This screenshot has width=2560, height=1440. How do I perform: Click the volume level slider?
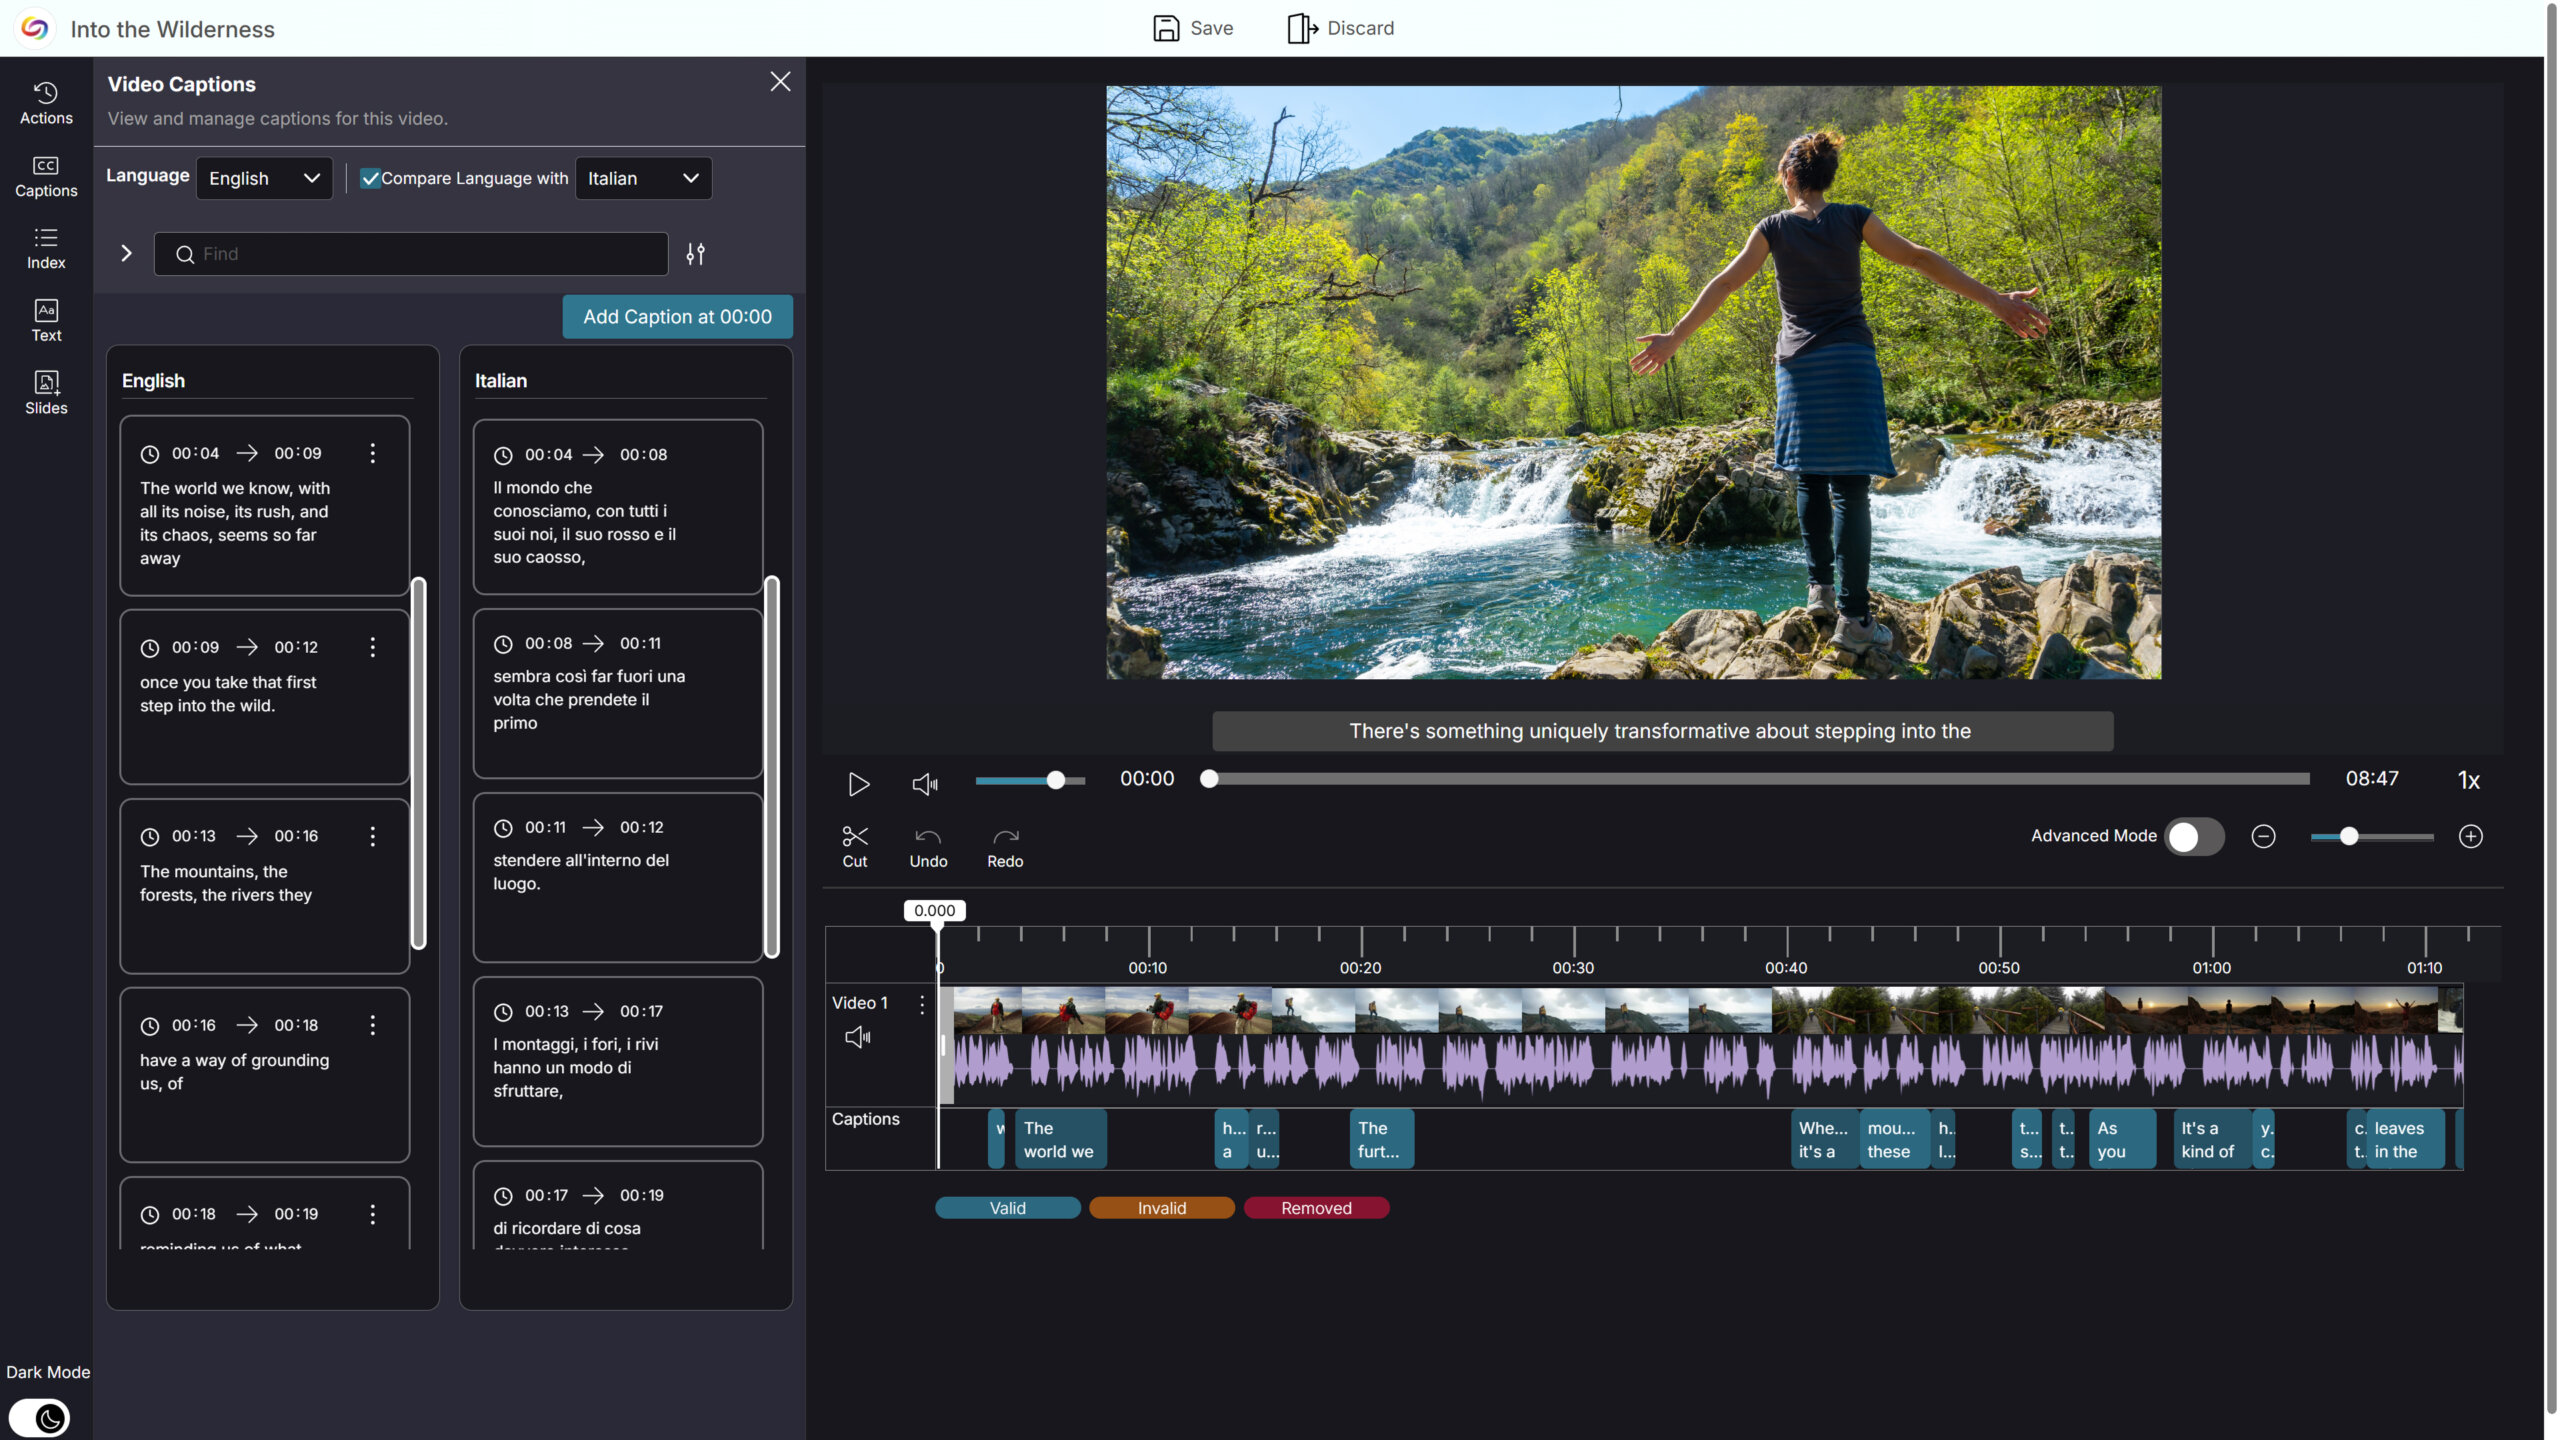1030,780
